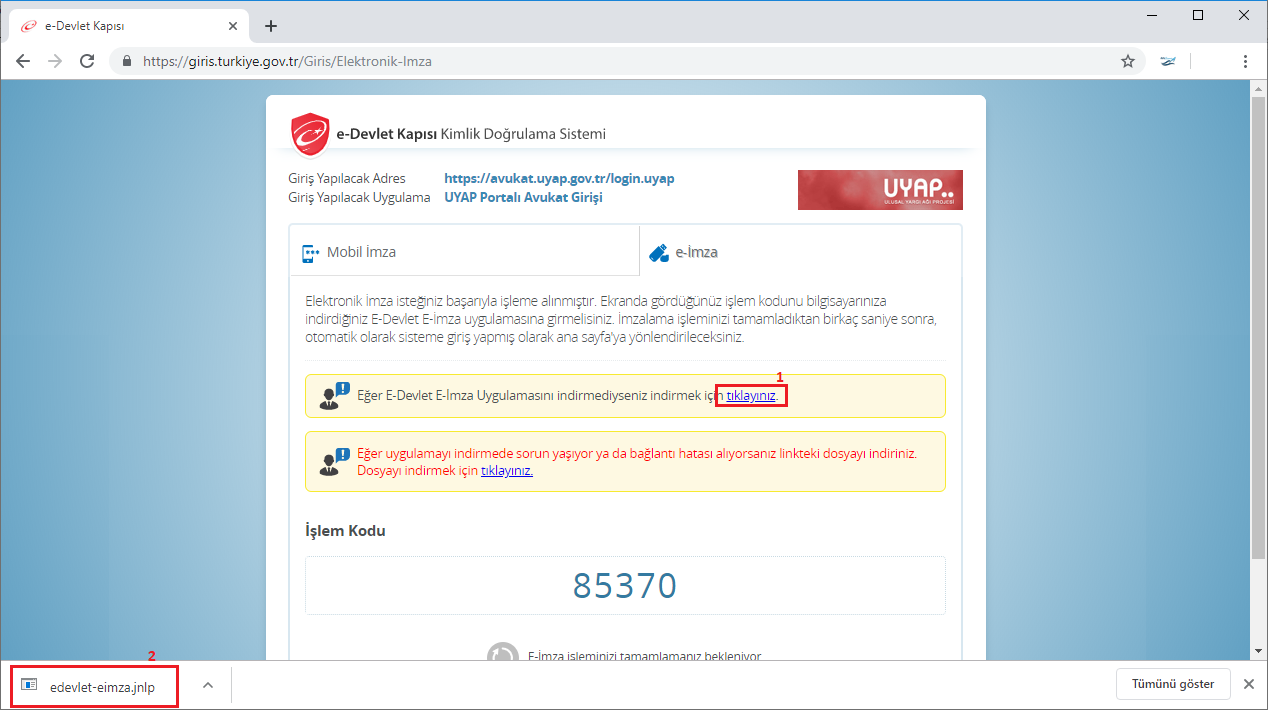The image size is (1268, 710).
Task: Click the 'Giriş Yapılacak Adres' label
Action: coord(347,179)
